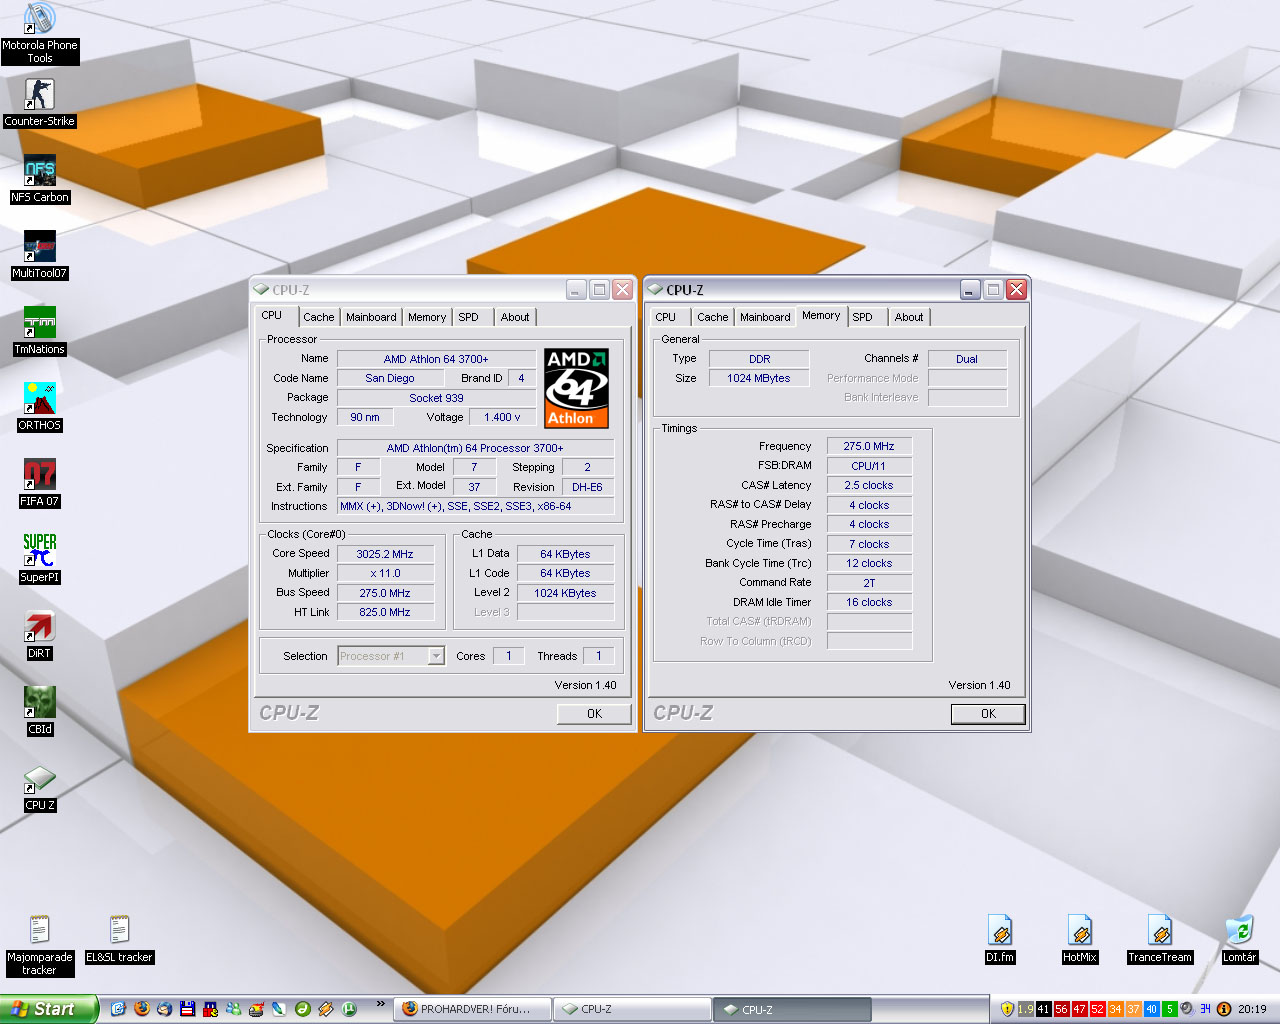This screenshot has height=1024, width=1280.
Task: Click the Multiplier value x 11.0
Action: coord(385,573)
